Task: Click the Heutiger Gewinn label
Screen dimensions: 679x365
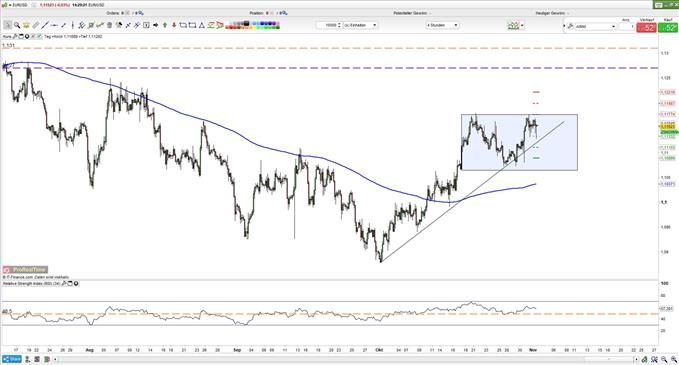Action: (x=550, y=13)
